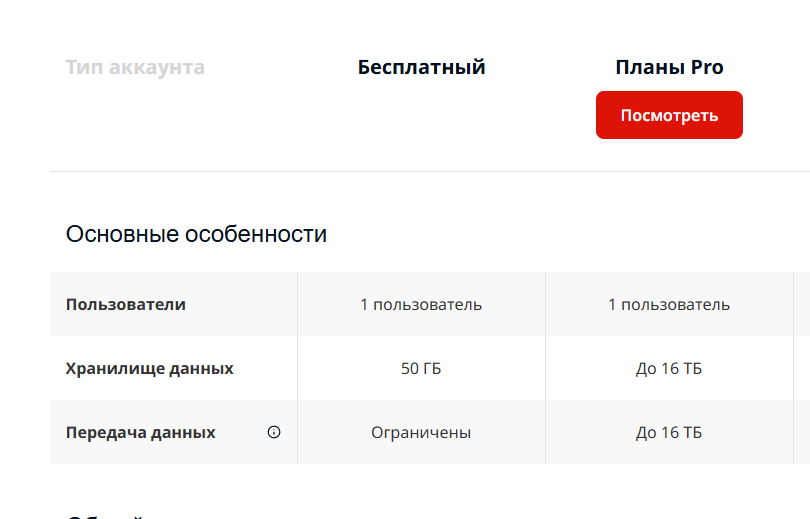Click empty area under the Бесплатный header
The image size is (810, 519).
coord(421,120)
